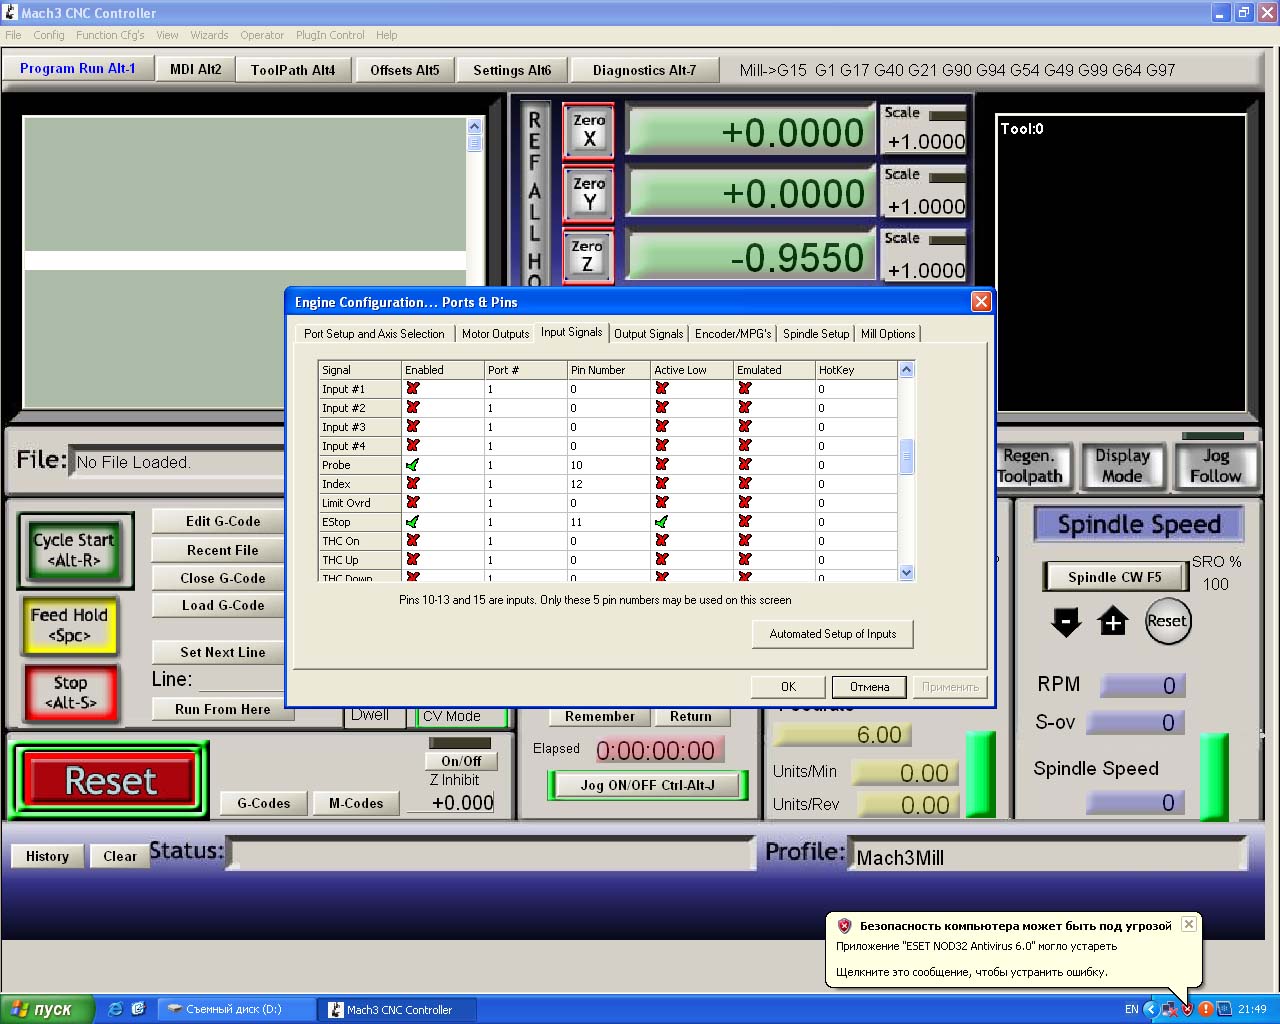
Task: Open the Config menu
Action: tap(49, 35)
